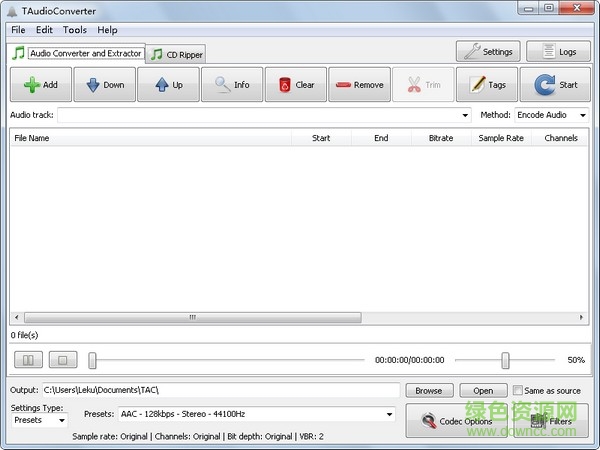Viewport: 600px width, 450px height.
Task: Click the File Name column header
Action: (151, 138)
